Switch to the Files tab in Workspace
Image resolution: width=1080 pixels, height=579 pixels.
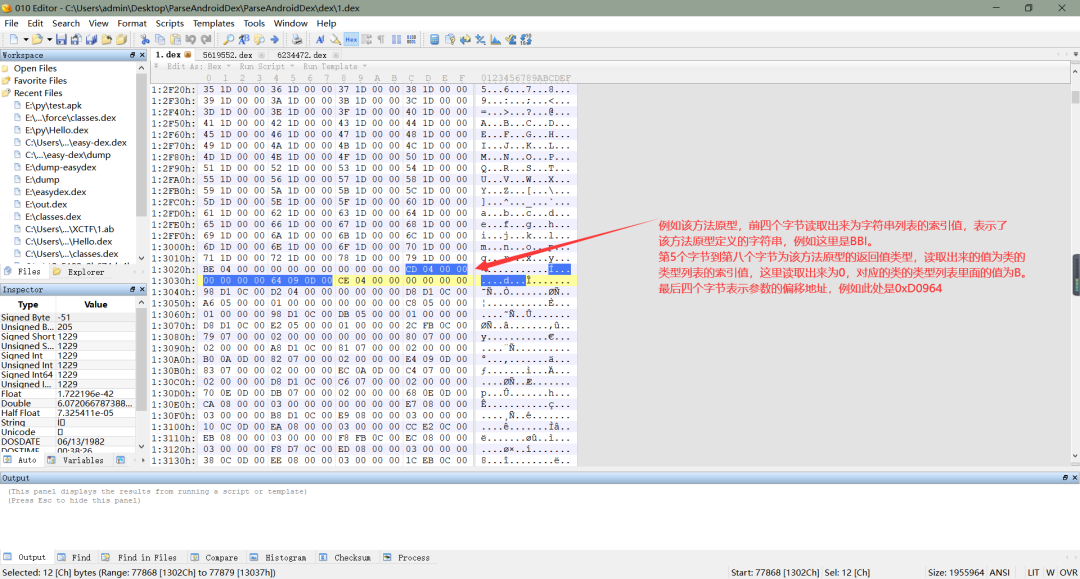click(23, 272)
